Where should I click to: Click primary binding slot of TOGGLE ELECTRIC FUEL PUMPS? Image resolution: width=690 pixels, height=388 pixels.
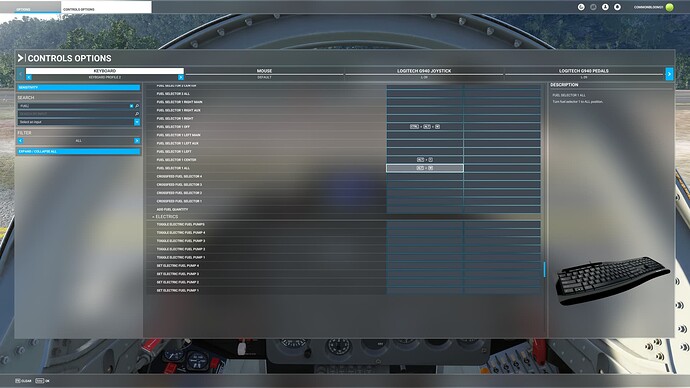point(425,224)
